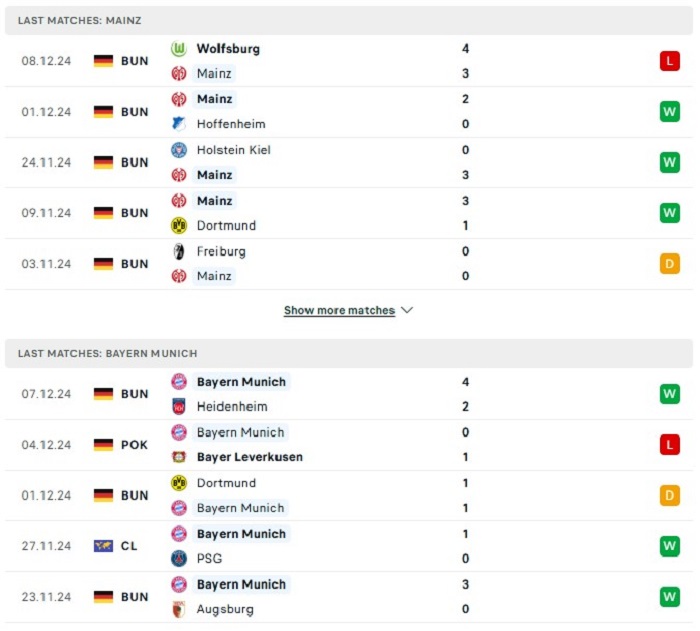Click the POK competition label
Screen dimensions: 700x631
[x=134, y=445]
